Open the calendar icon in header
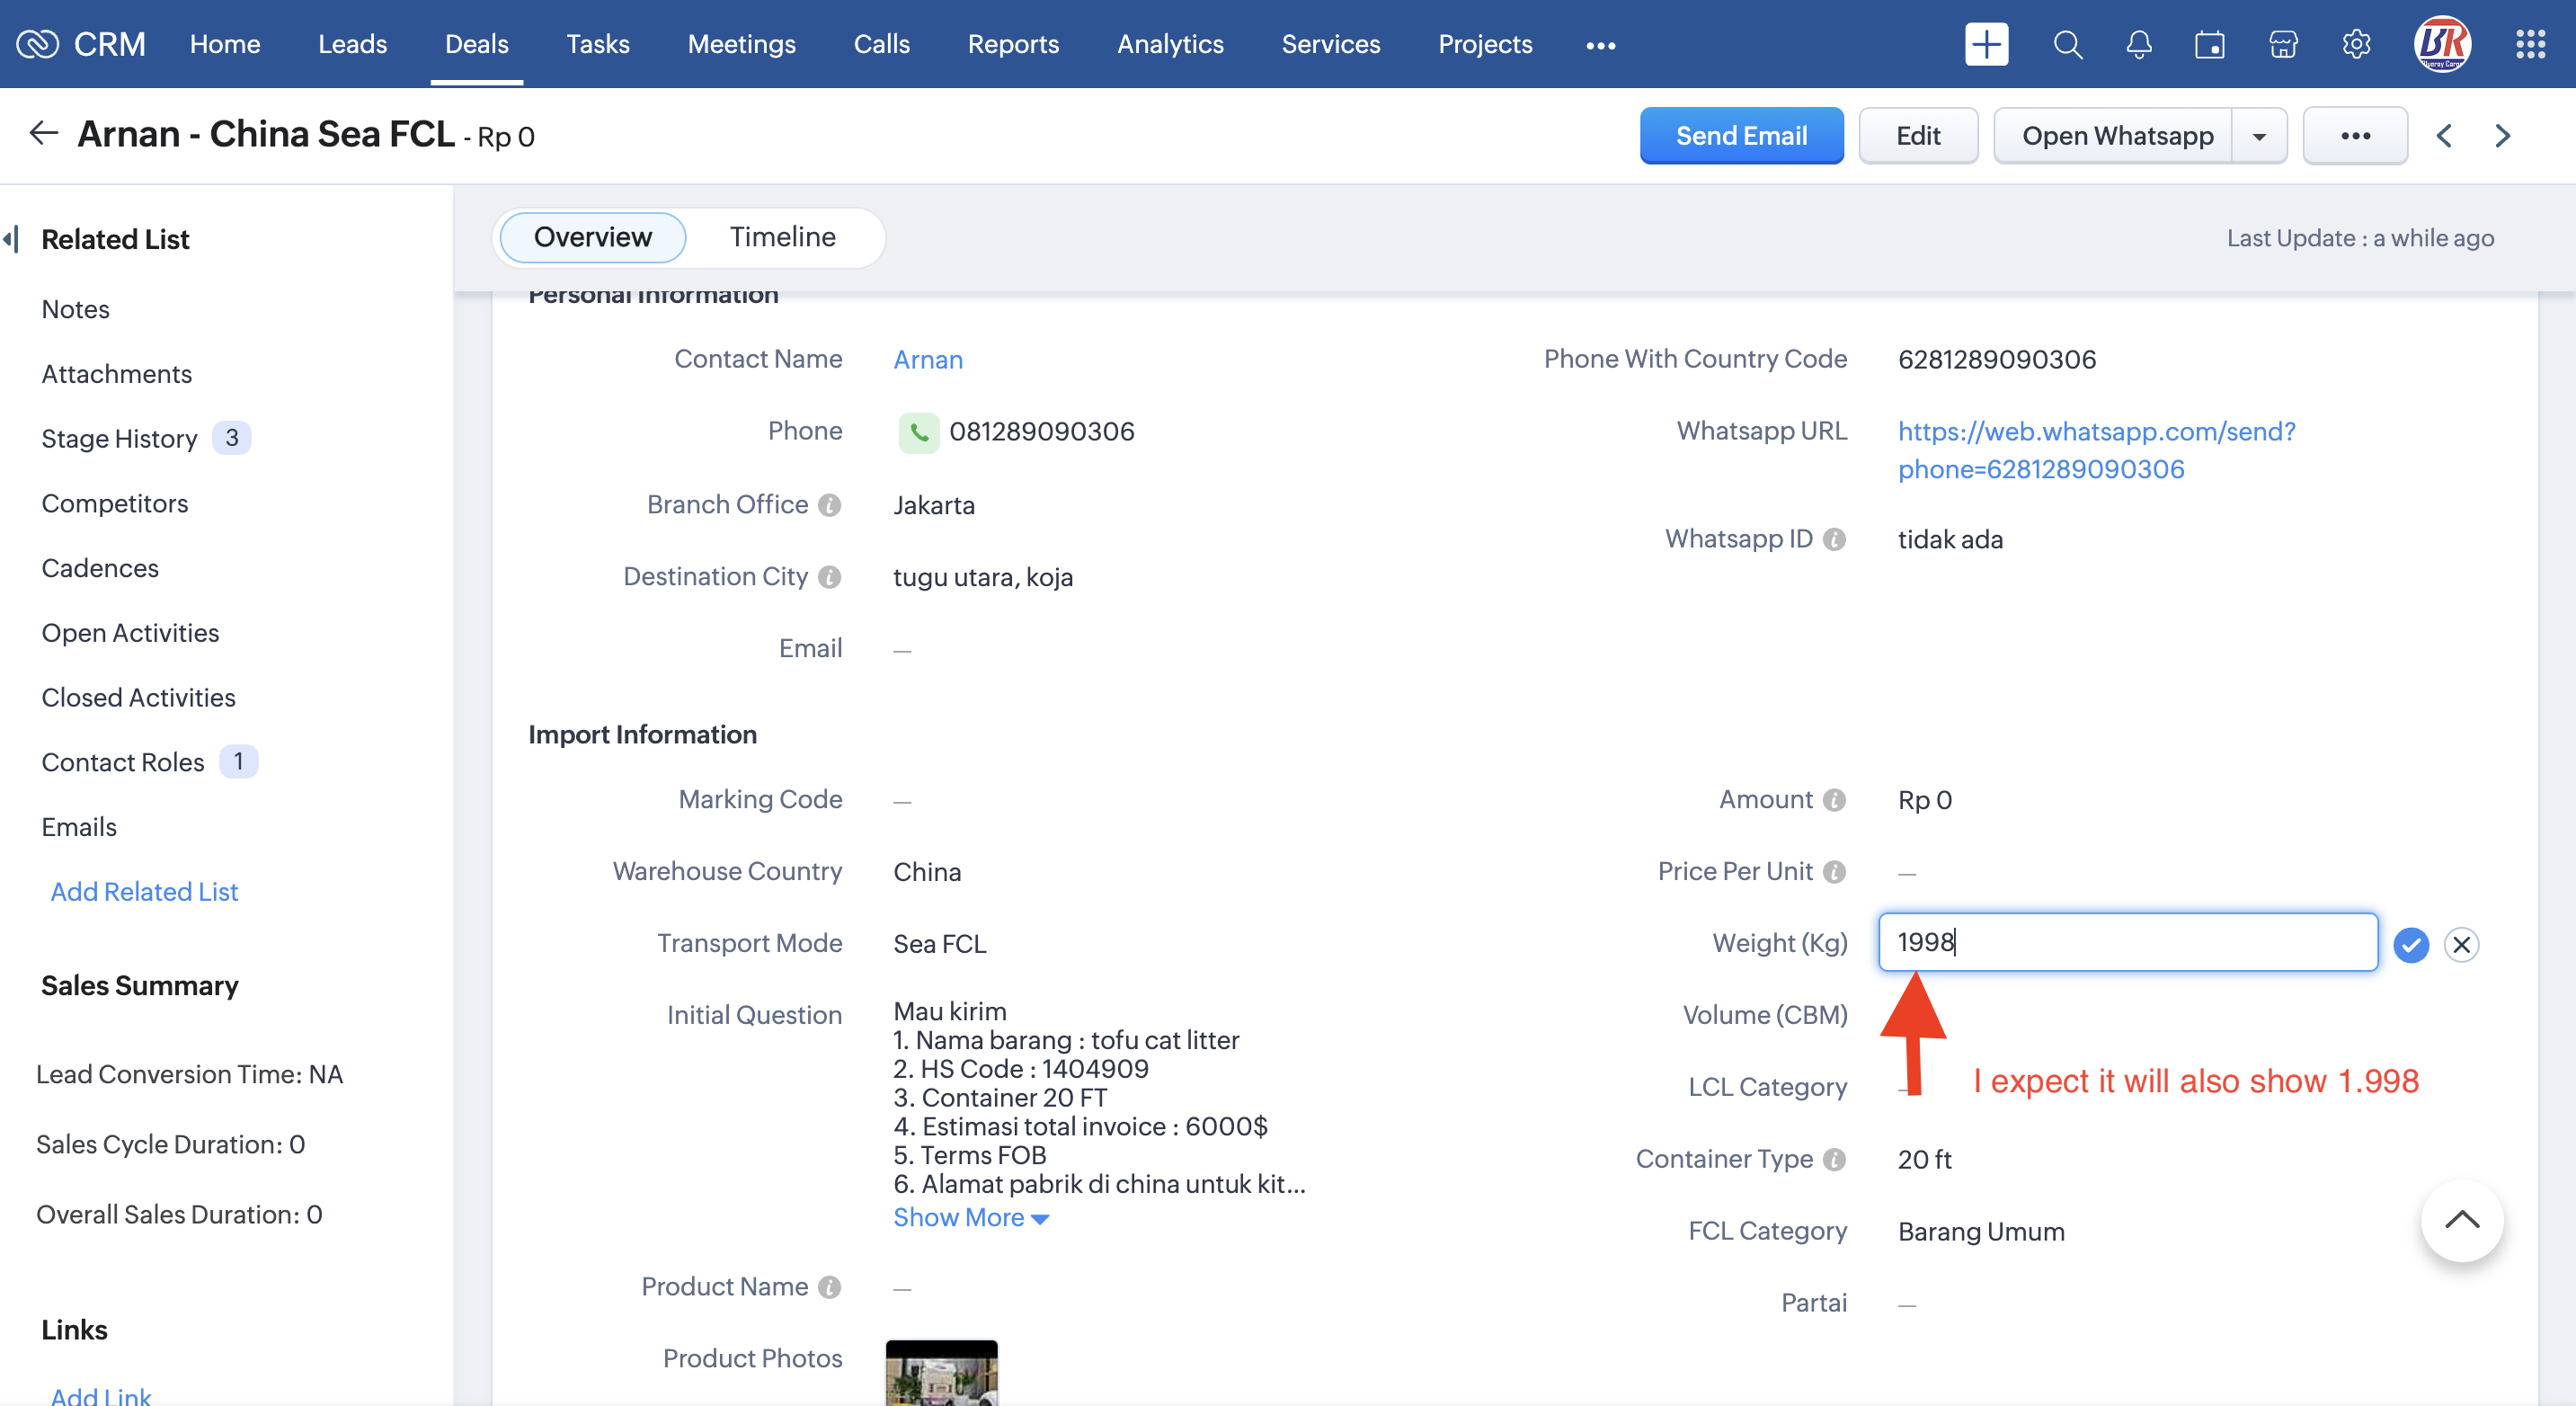The width and height of the screenshot is (2576, 1406). tap(2209, 44)
